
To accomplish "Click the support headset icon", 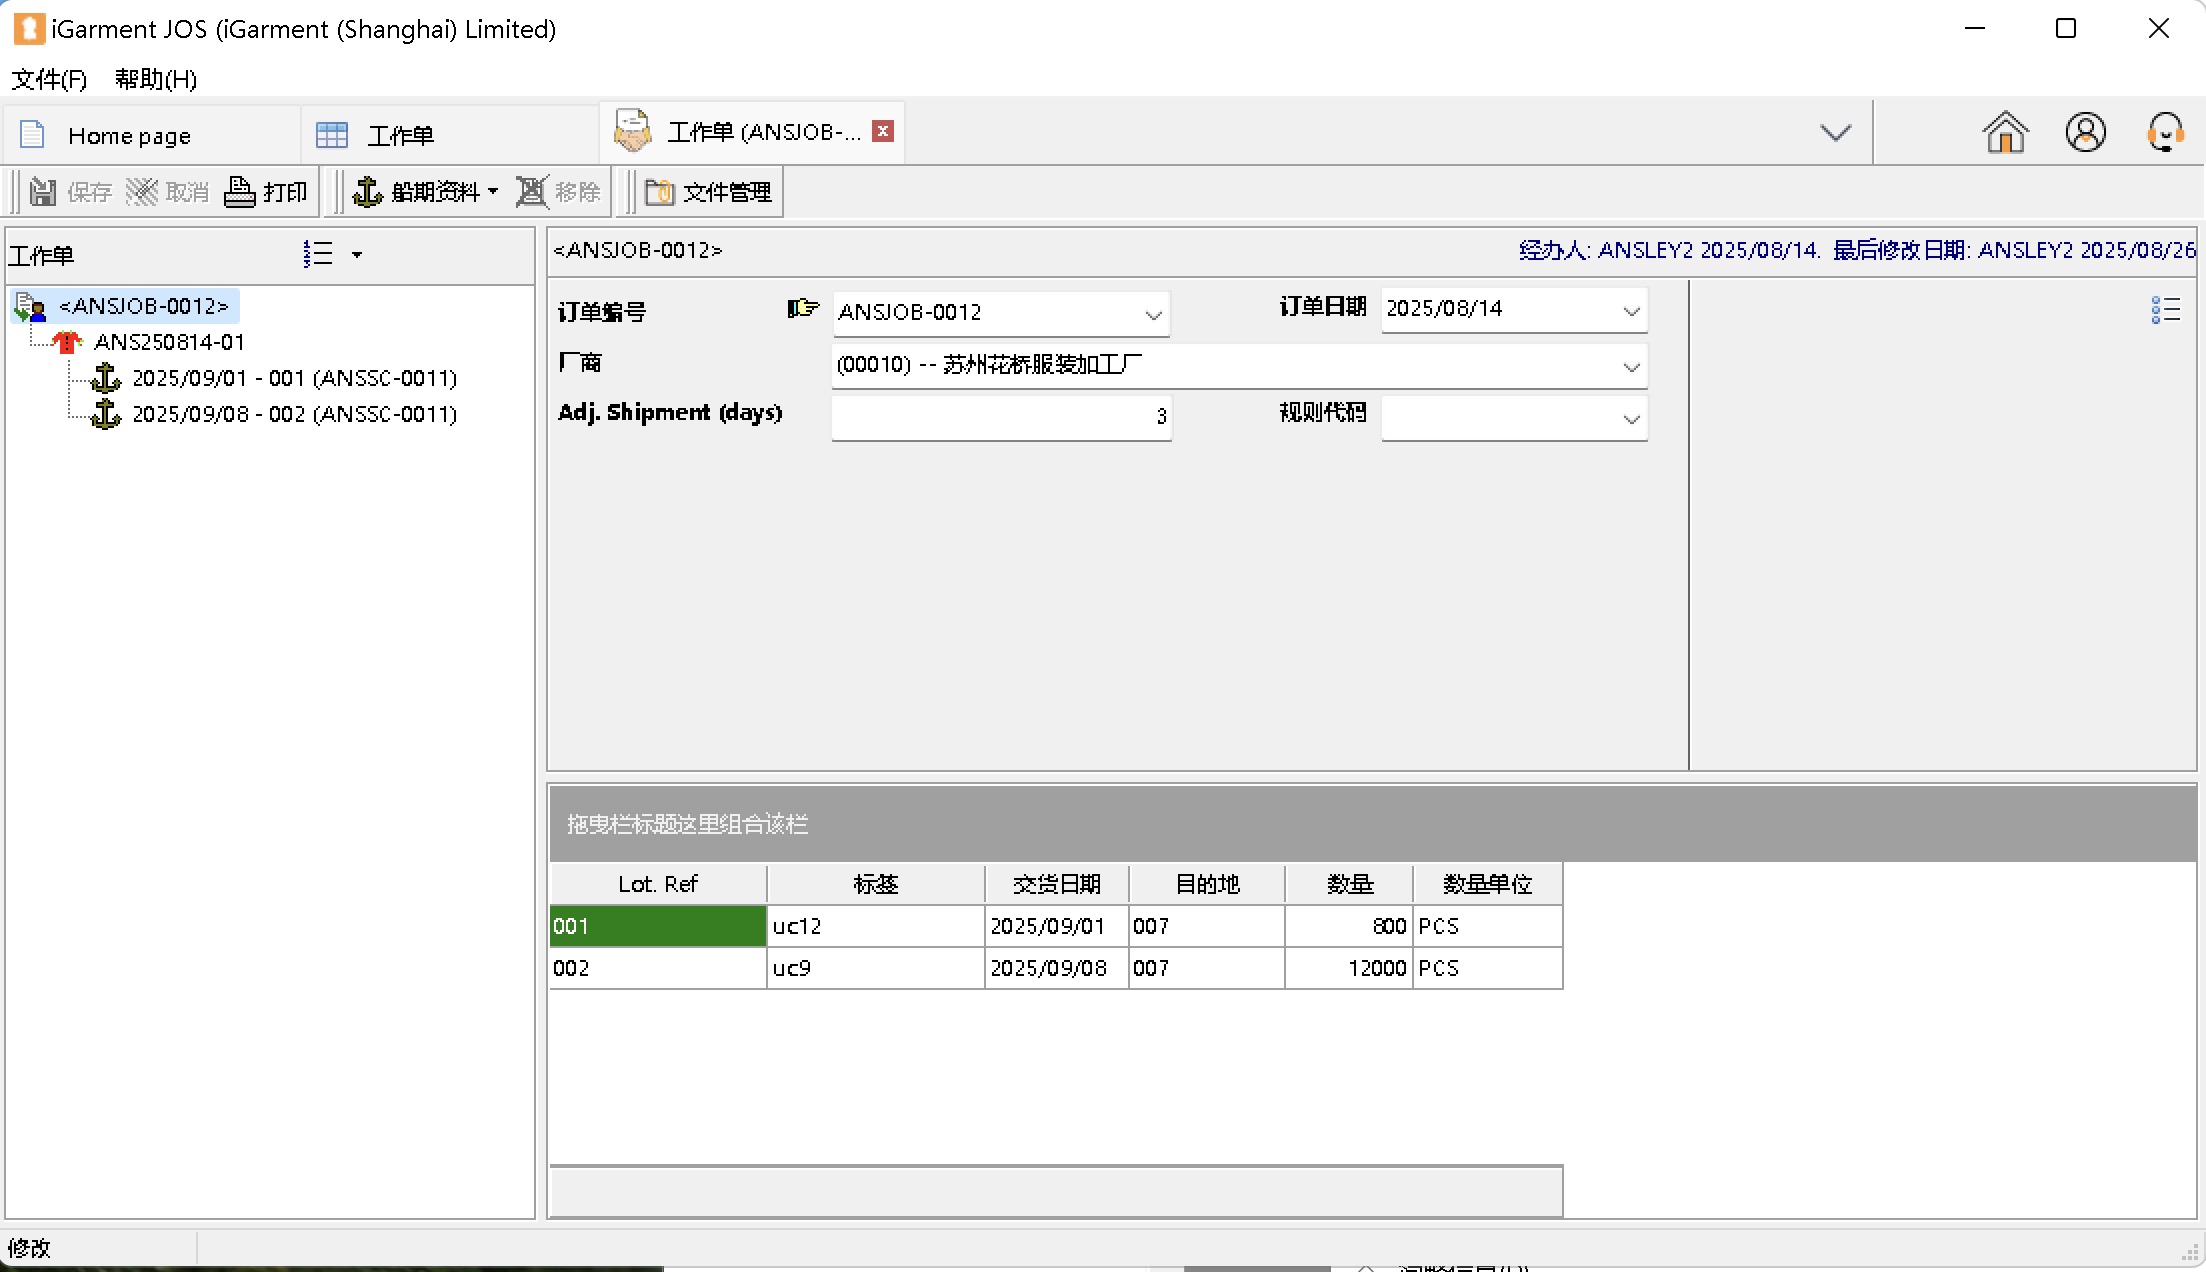I will pyautogui.click(x=2165, y=132).
